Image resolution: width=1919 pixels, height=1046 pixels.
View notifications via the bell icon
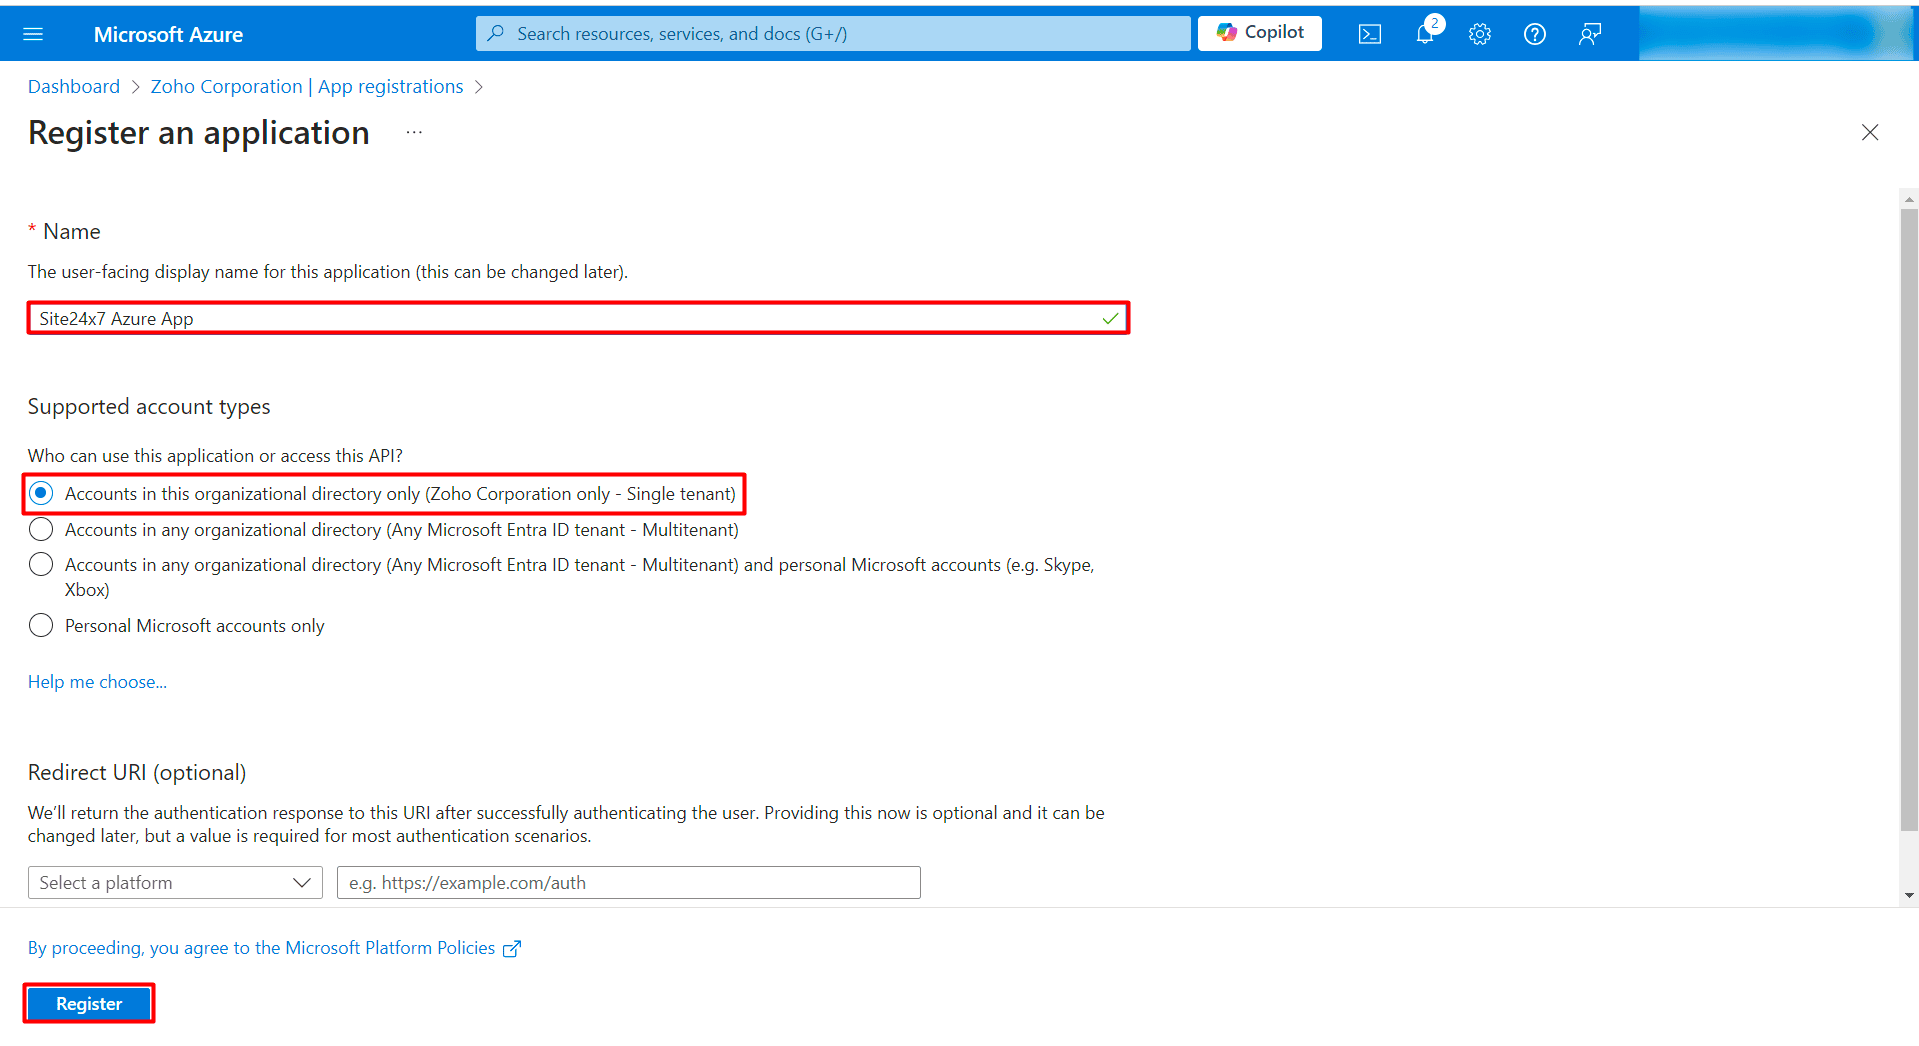[x=1424, y=33]
